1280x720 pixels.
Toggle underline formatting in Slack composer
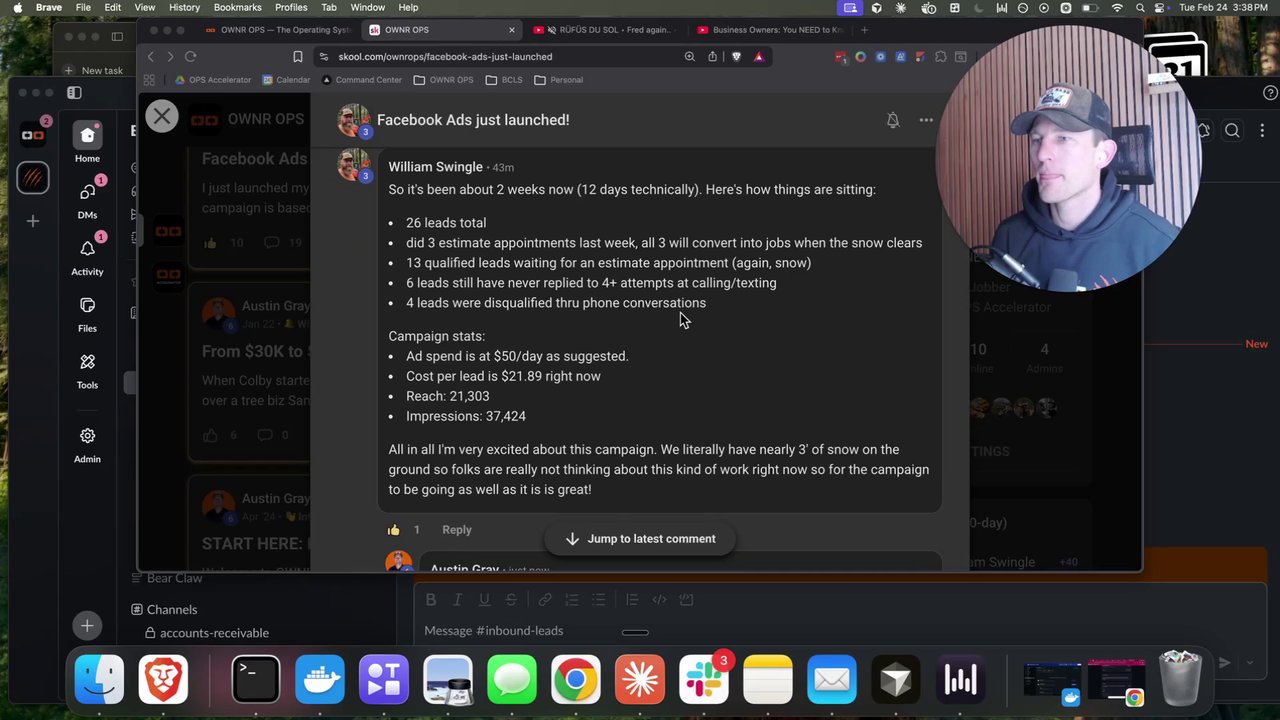click(484, 600)
